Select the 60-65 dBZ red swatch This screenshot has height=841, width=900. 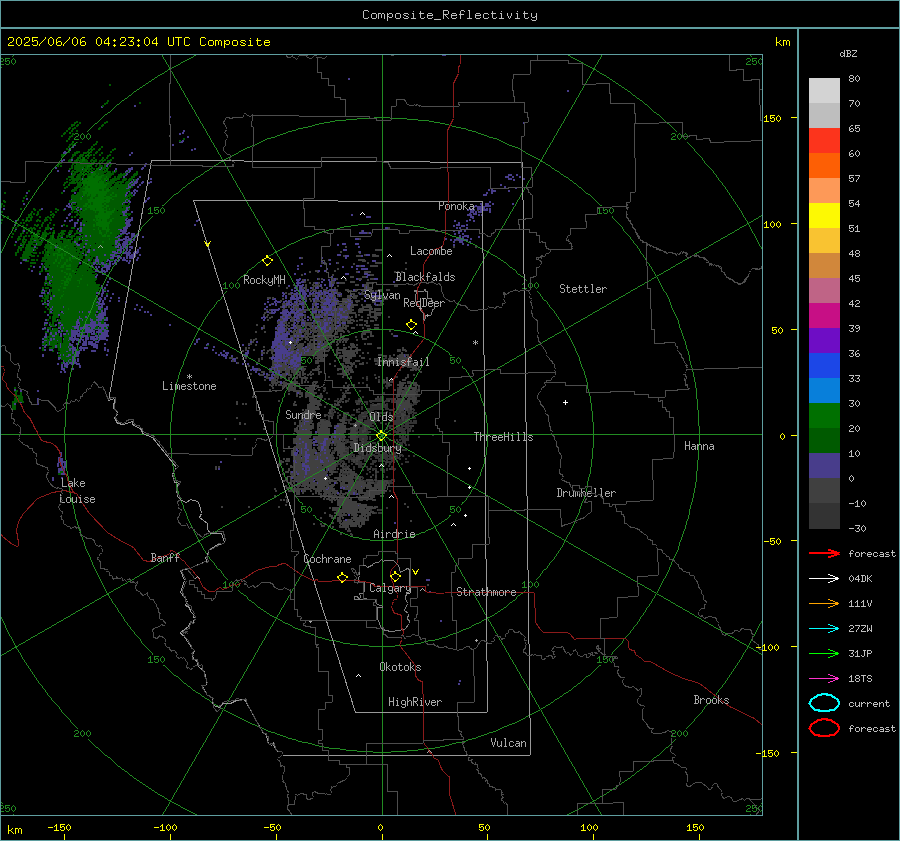coord(824,141)
